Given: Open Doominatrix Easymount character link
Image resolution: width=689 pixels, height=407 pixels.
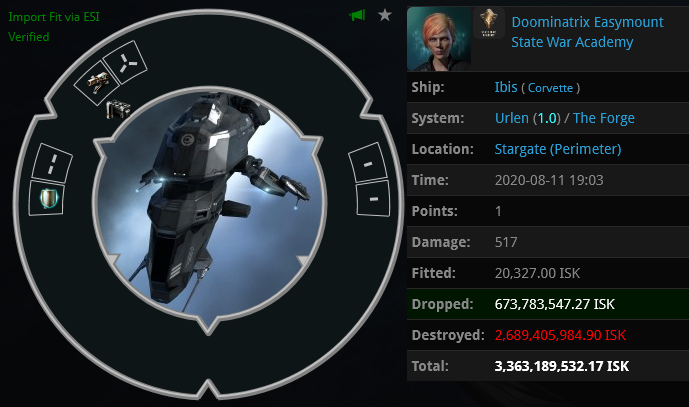Looking at the screenshot, I should click(587, 22).
